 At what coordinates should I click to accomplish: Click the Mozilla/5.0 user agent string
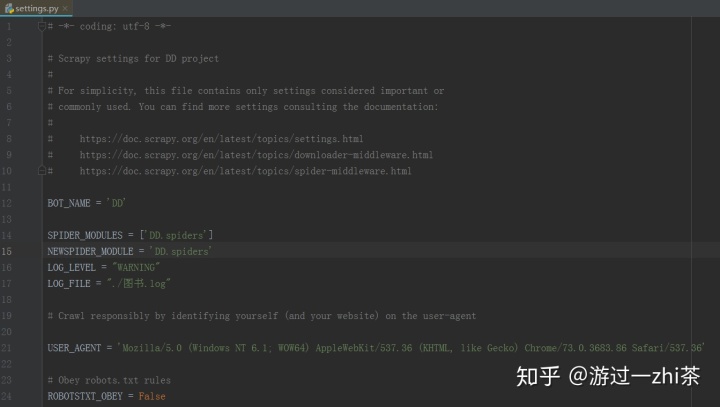[x=411, y=348]
